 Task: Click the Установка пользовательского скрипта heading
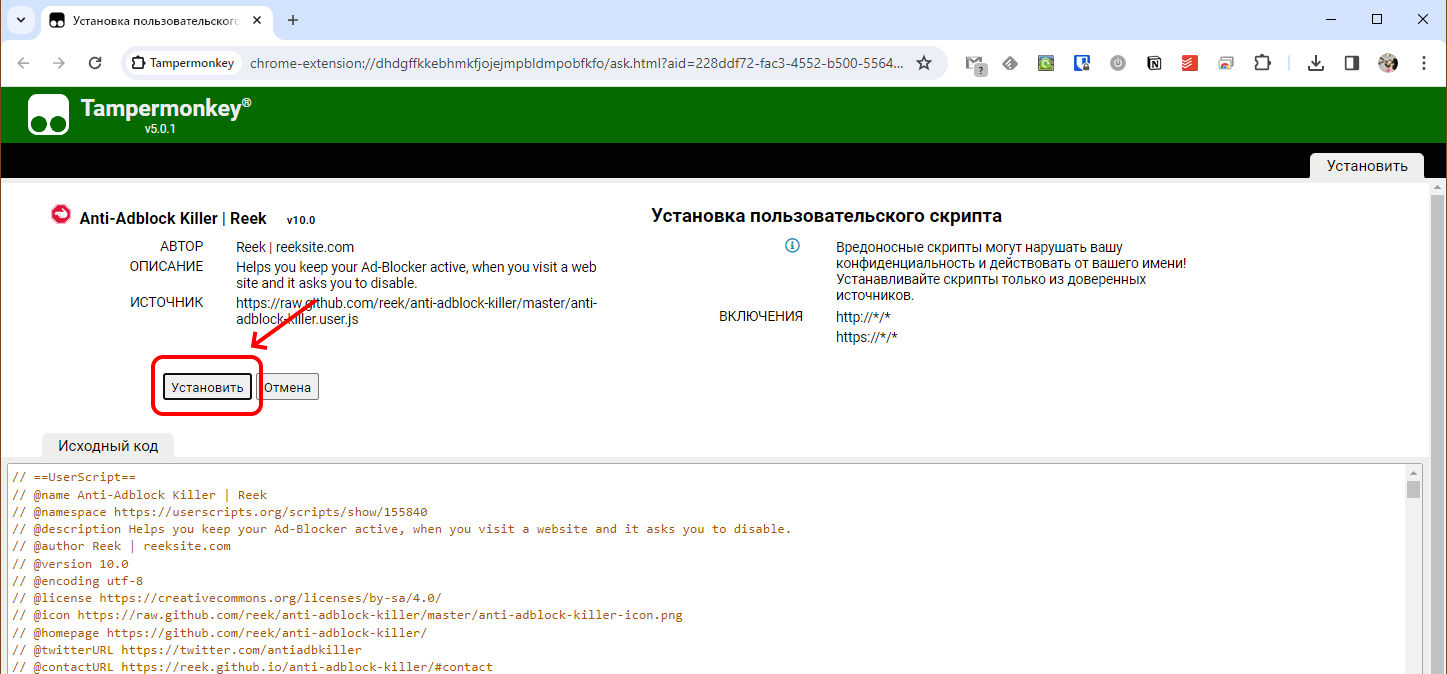pos(827,216)
